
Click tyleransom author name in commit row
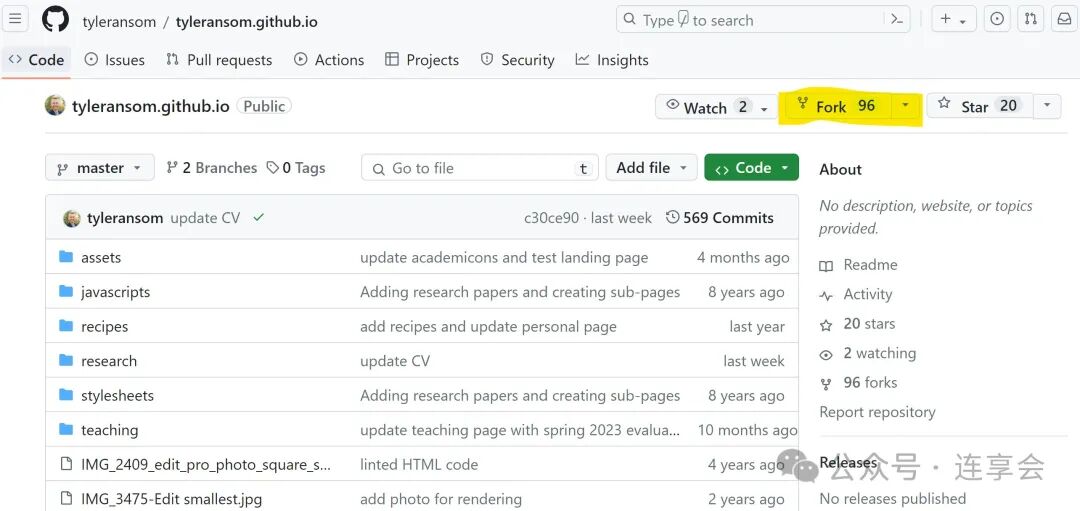click(125, 218)
